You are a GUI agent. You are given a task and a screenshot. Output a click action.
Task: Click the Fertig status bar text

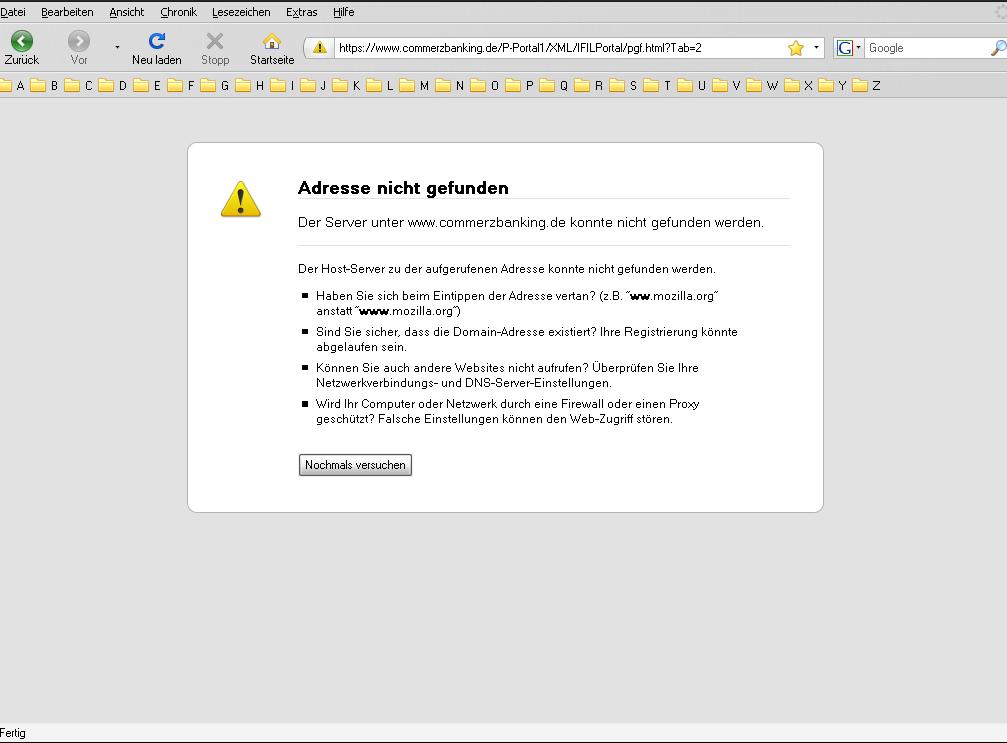13,733
